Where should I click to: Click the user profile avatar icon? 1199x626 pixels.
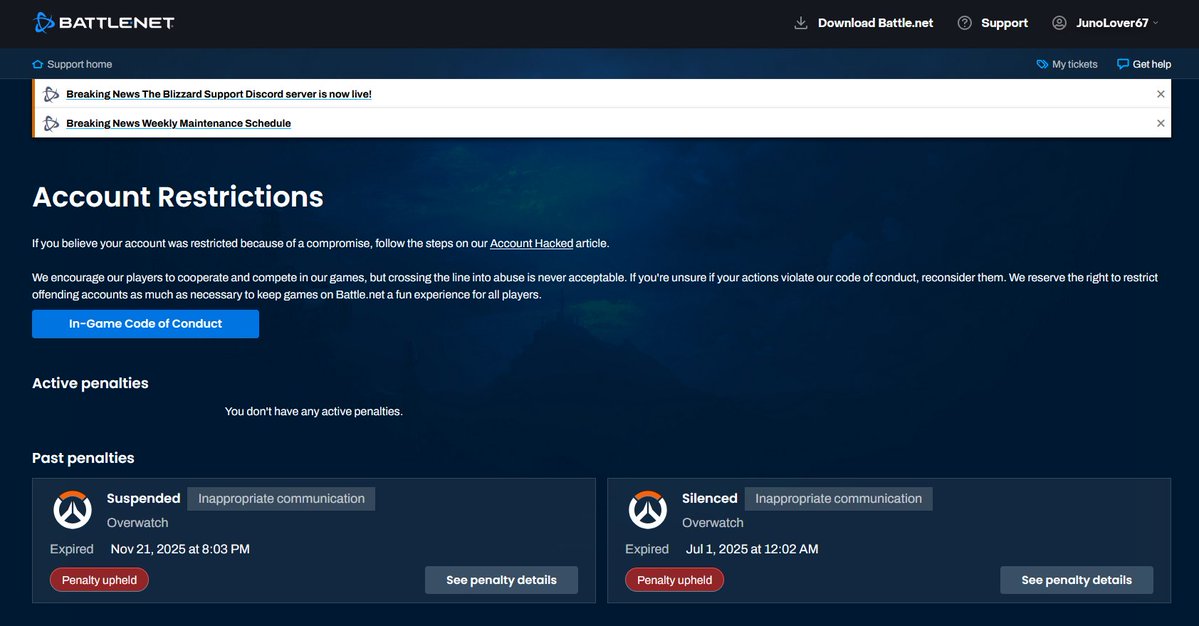tap(1059, 23)
